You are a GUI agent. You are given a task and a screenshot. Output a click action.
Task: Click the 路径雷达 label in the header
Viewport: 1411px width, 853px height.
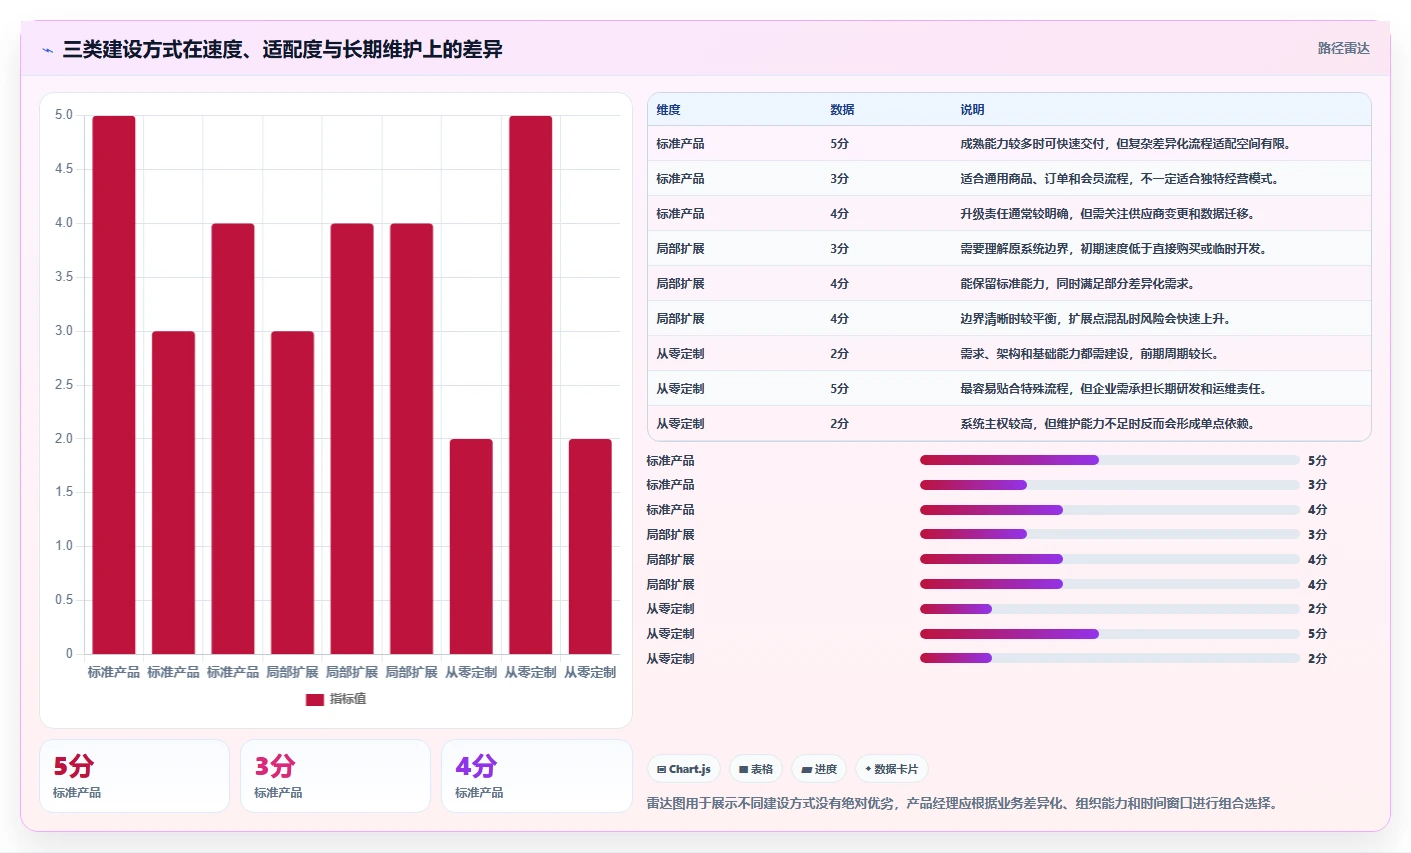(x=1343, y=48)
